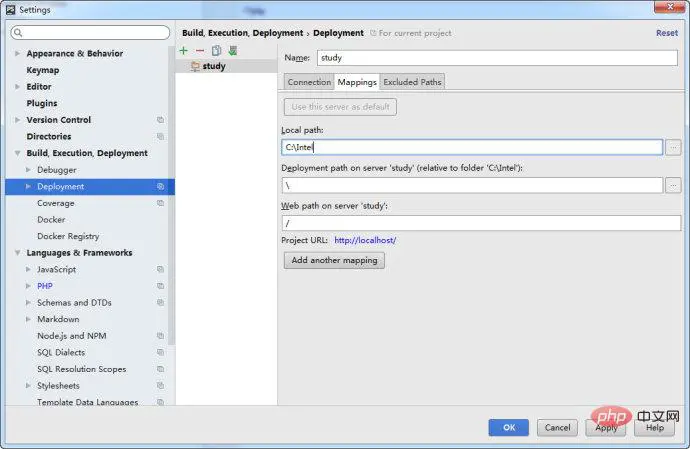Click the Add another mapping button
Screen dimensions: 690x449
point(334,260)
